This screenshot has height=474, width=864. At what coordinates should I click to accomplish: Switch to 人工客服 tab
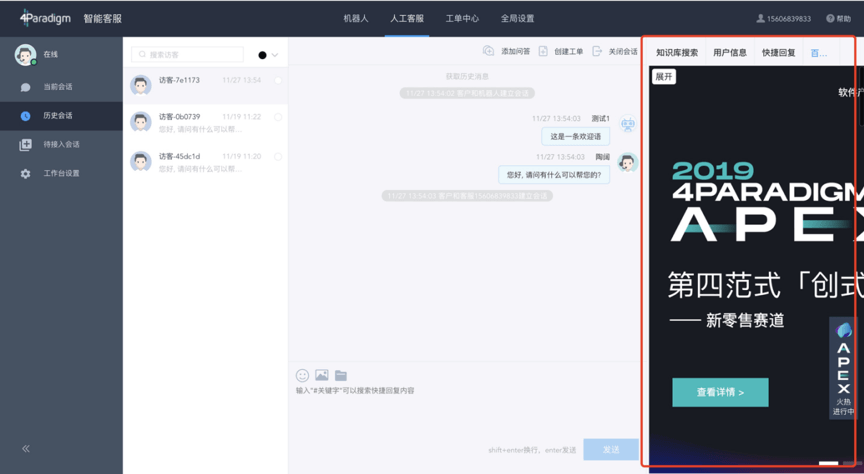407,19
